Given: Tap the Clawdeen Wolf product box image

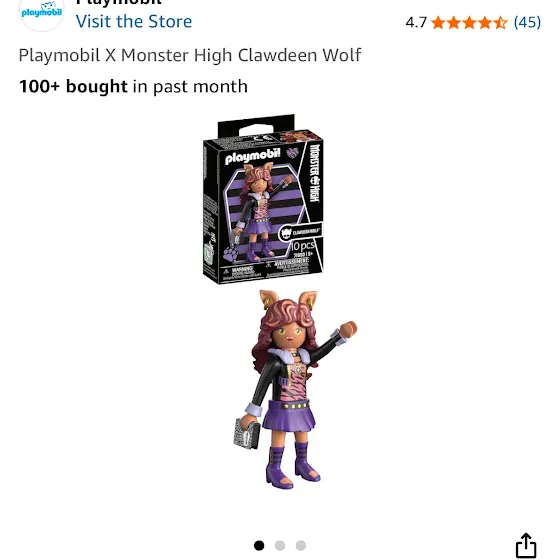Looking at the screenshot, I should [263, 199].
